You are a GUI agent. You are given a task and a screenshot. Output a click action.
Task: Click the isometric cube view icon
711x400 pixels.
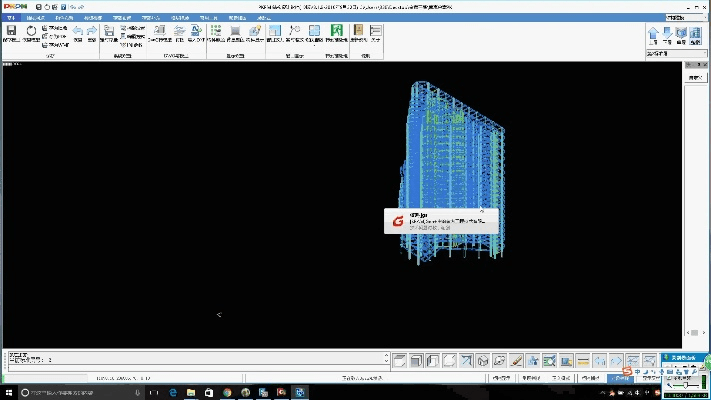coord(482,360)
